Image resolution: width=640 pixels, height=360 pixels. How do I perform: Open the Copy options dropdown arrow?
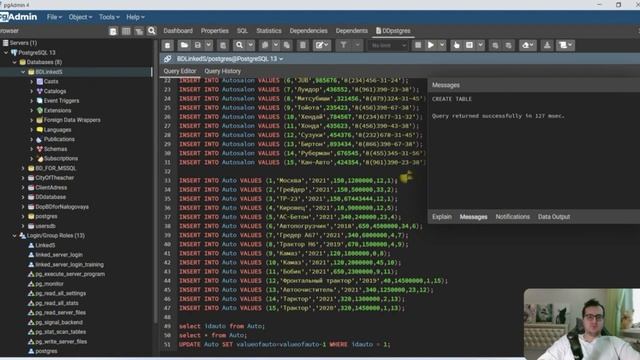(x=276, y=45)
